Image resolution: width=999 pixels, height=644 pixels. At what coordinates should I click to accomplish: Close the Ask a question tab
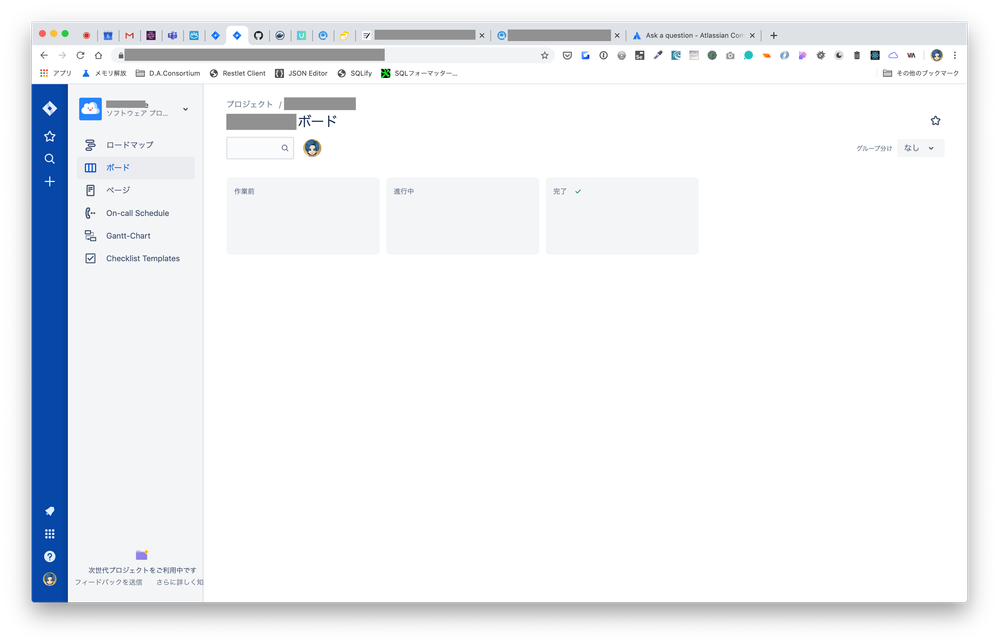752,36
